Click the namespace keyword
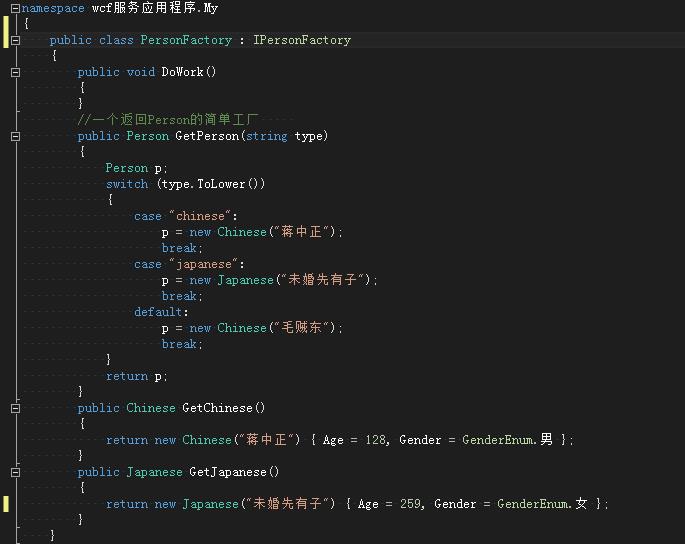 (x=53, y=8)
